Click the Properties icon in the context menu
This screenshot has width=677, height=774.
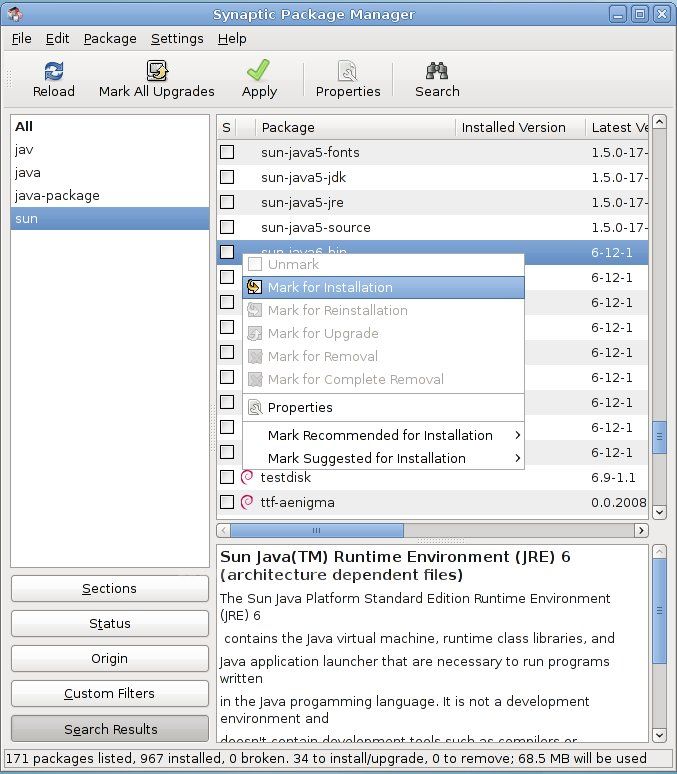click(x=255, y=407)
